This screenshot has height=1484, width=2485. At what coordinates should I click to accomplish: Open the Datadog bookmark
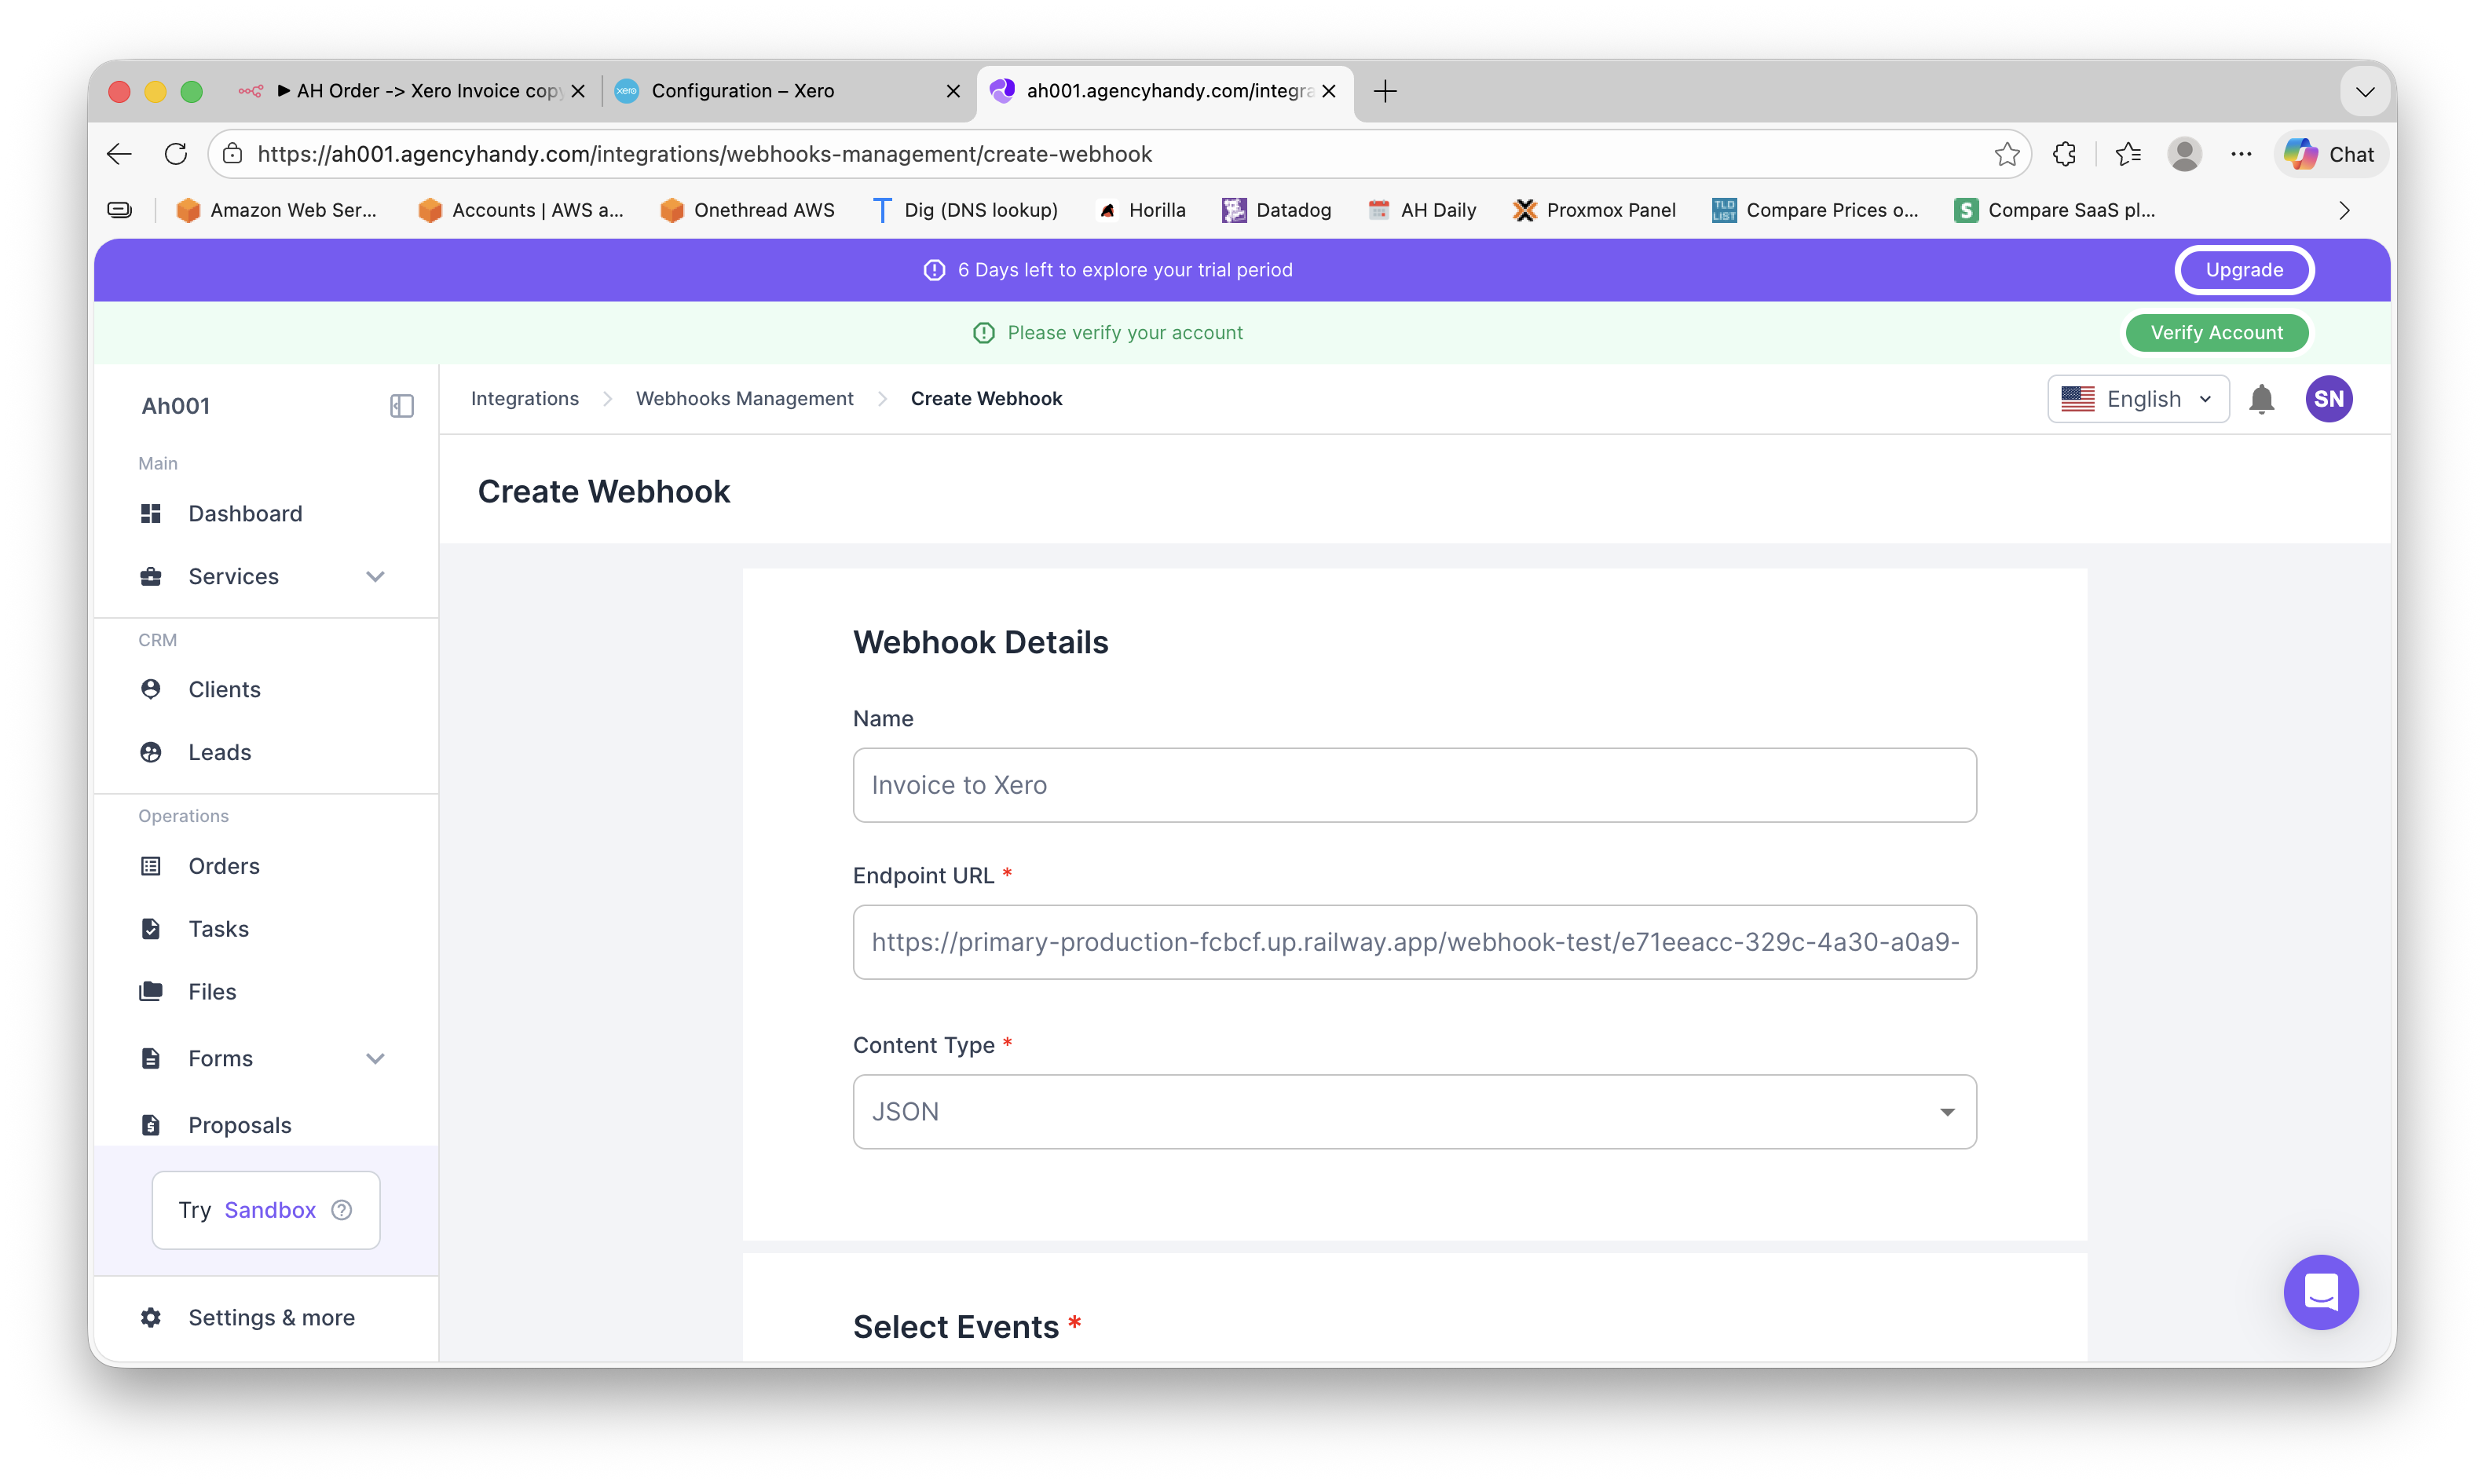[1277, 210]
